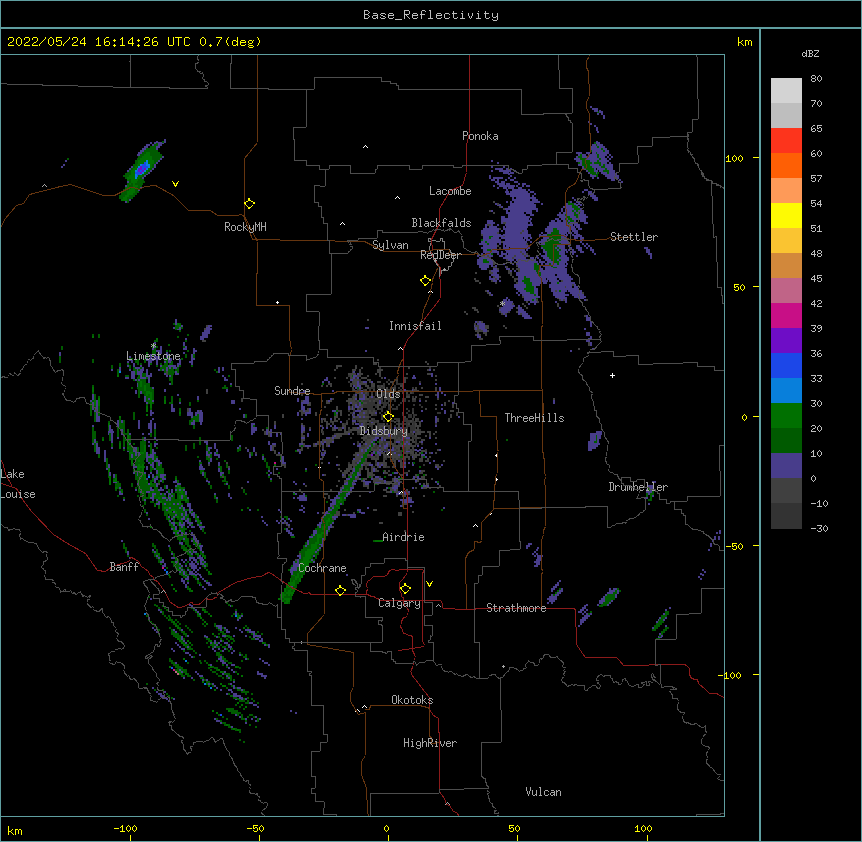Click the yellow radar site marker near Didsbury
Image resolution: width=862 pixels, height=842 pixels.
point(388,416)
